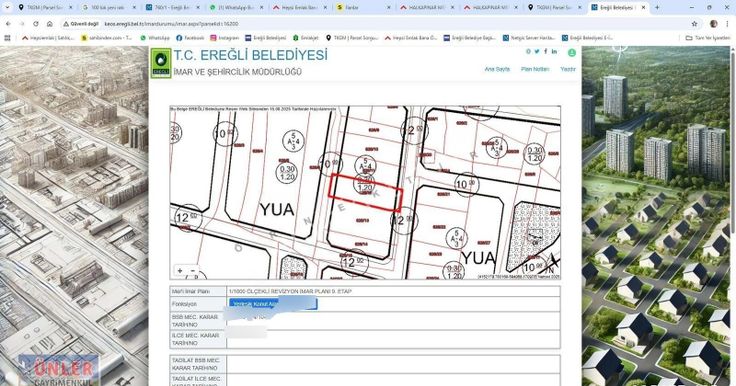Open the Ereğli Belediyesi bookmark
736x386 pixels.
(266, 38)
